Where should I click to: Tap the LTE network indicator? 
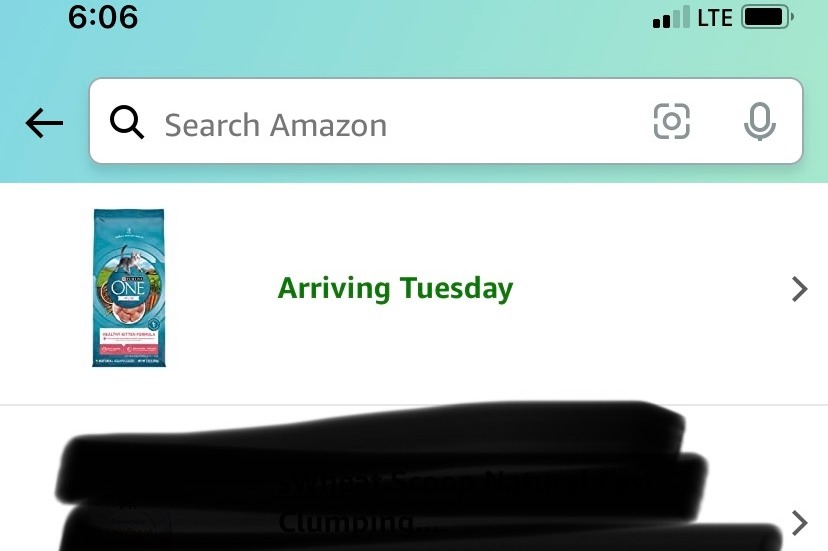click(x=715, y=18)
